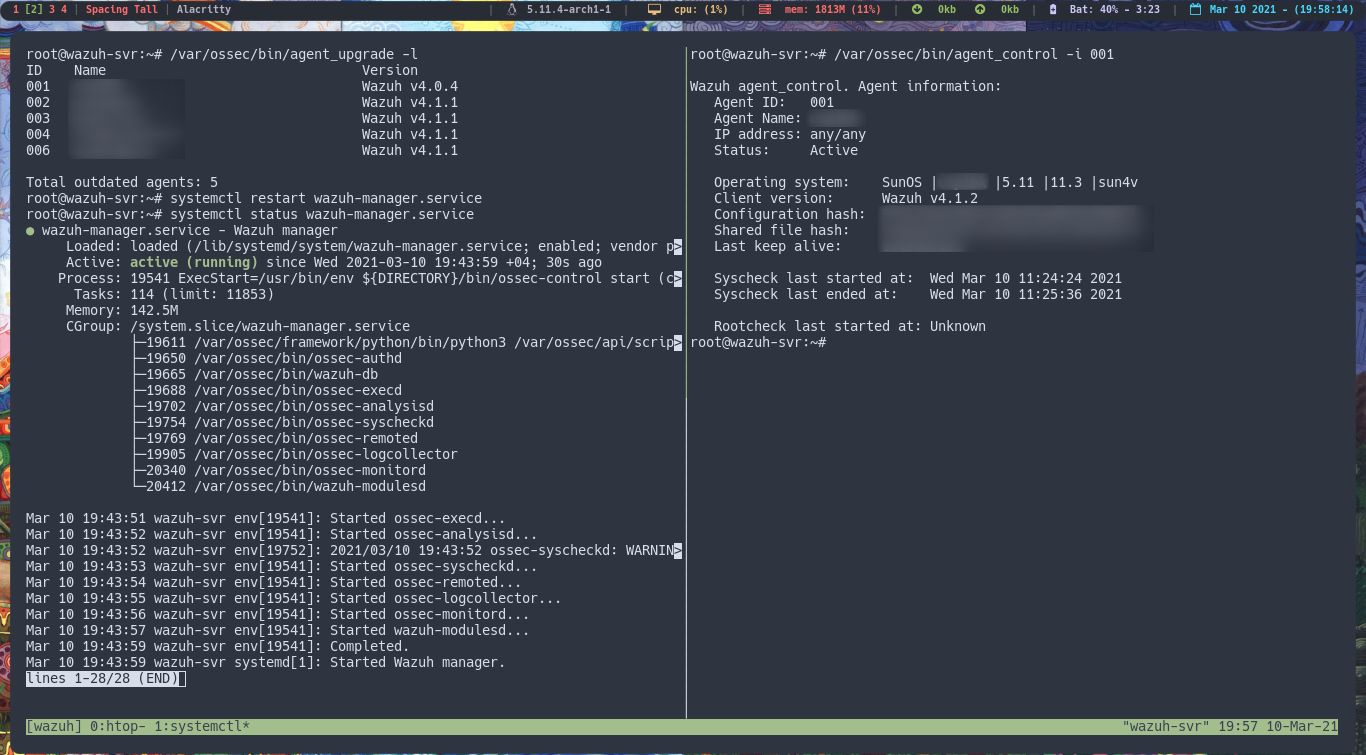Expand the truncated ExecStart process line chevron
The width and height of the screenshot is (1366, 755).
(679, 278)
